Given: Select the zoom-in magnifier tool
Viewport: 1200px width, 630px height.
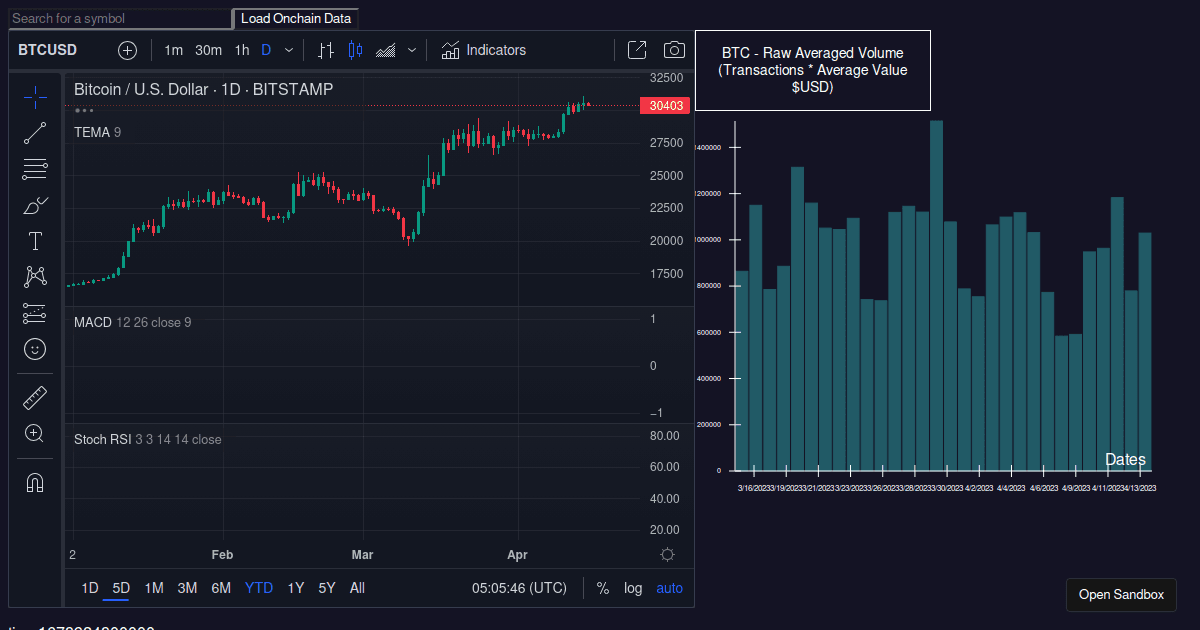Looking at the screenshot, I should [x=35, y=433].
